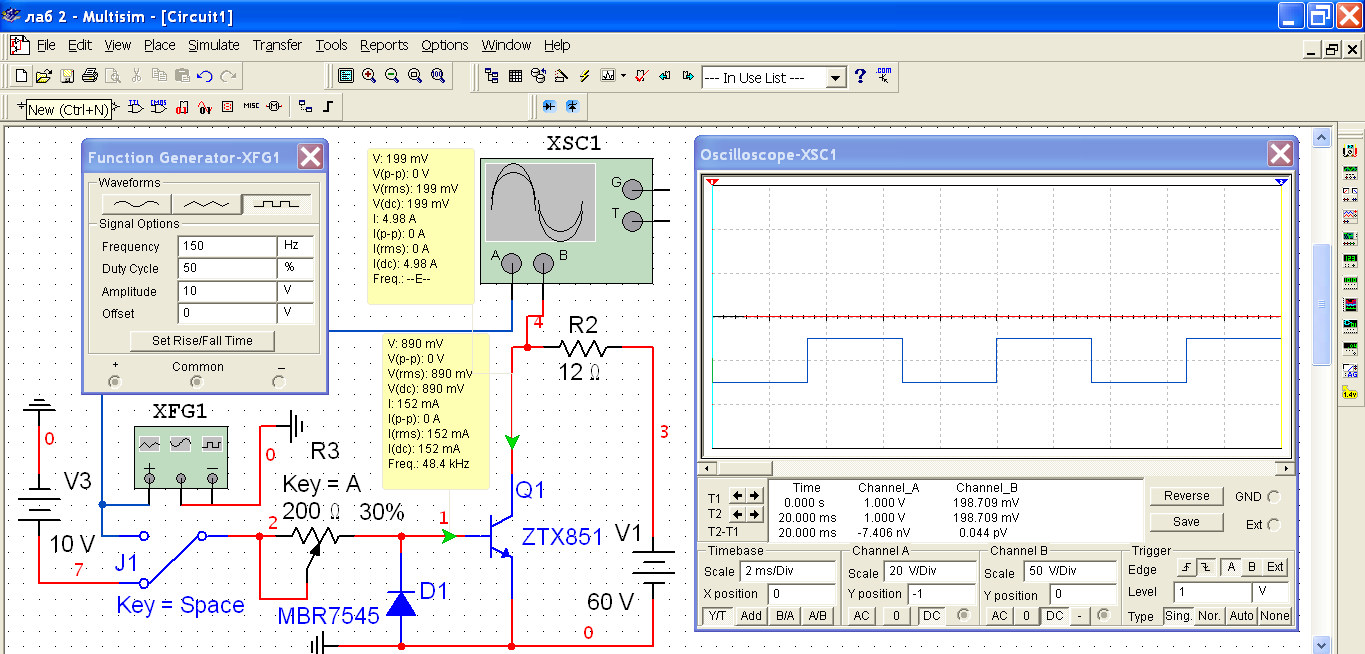Zoom out of the circuit sheet

392,76
